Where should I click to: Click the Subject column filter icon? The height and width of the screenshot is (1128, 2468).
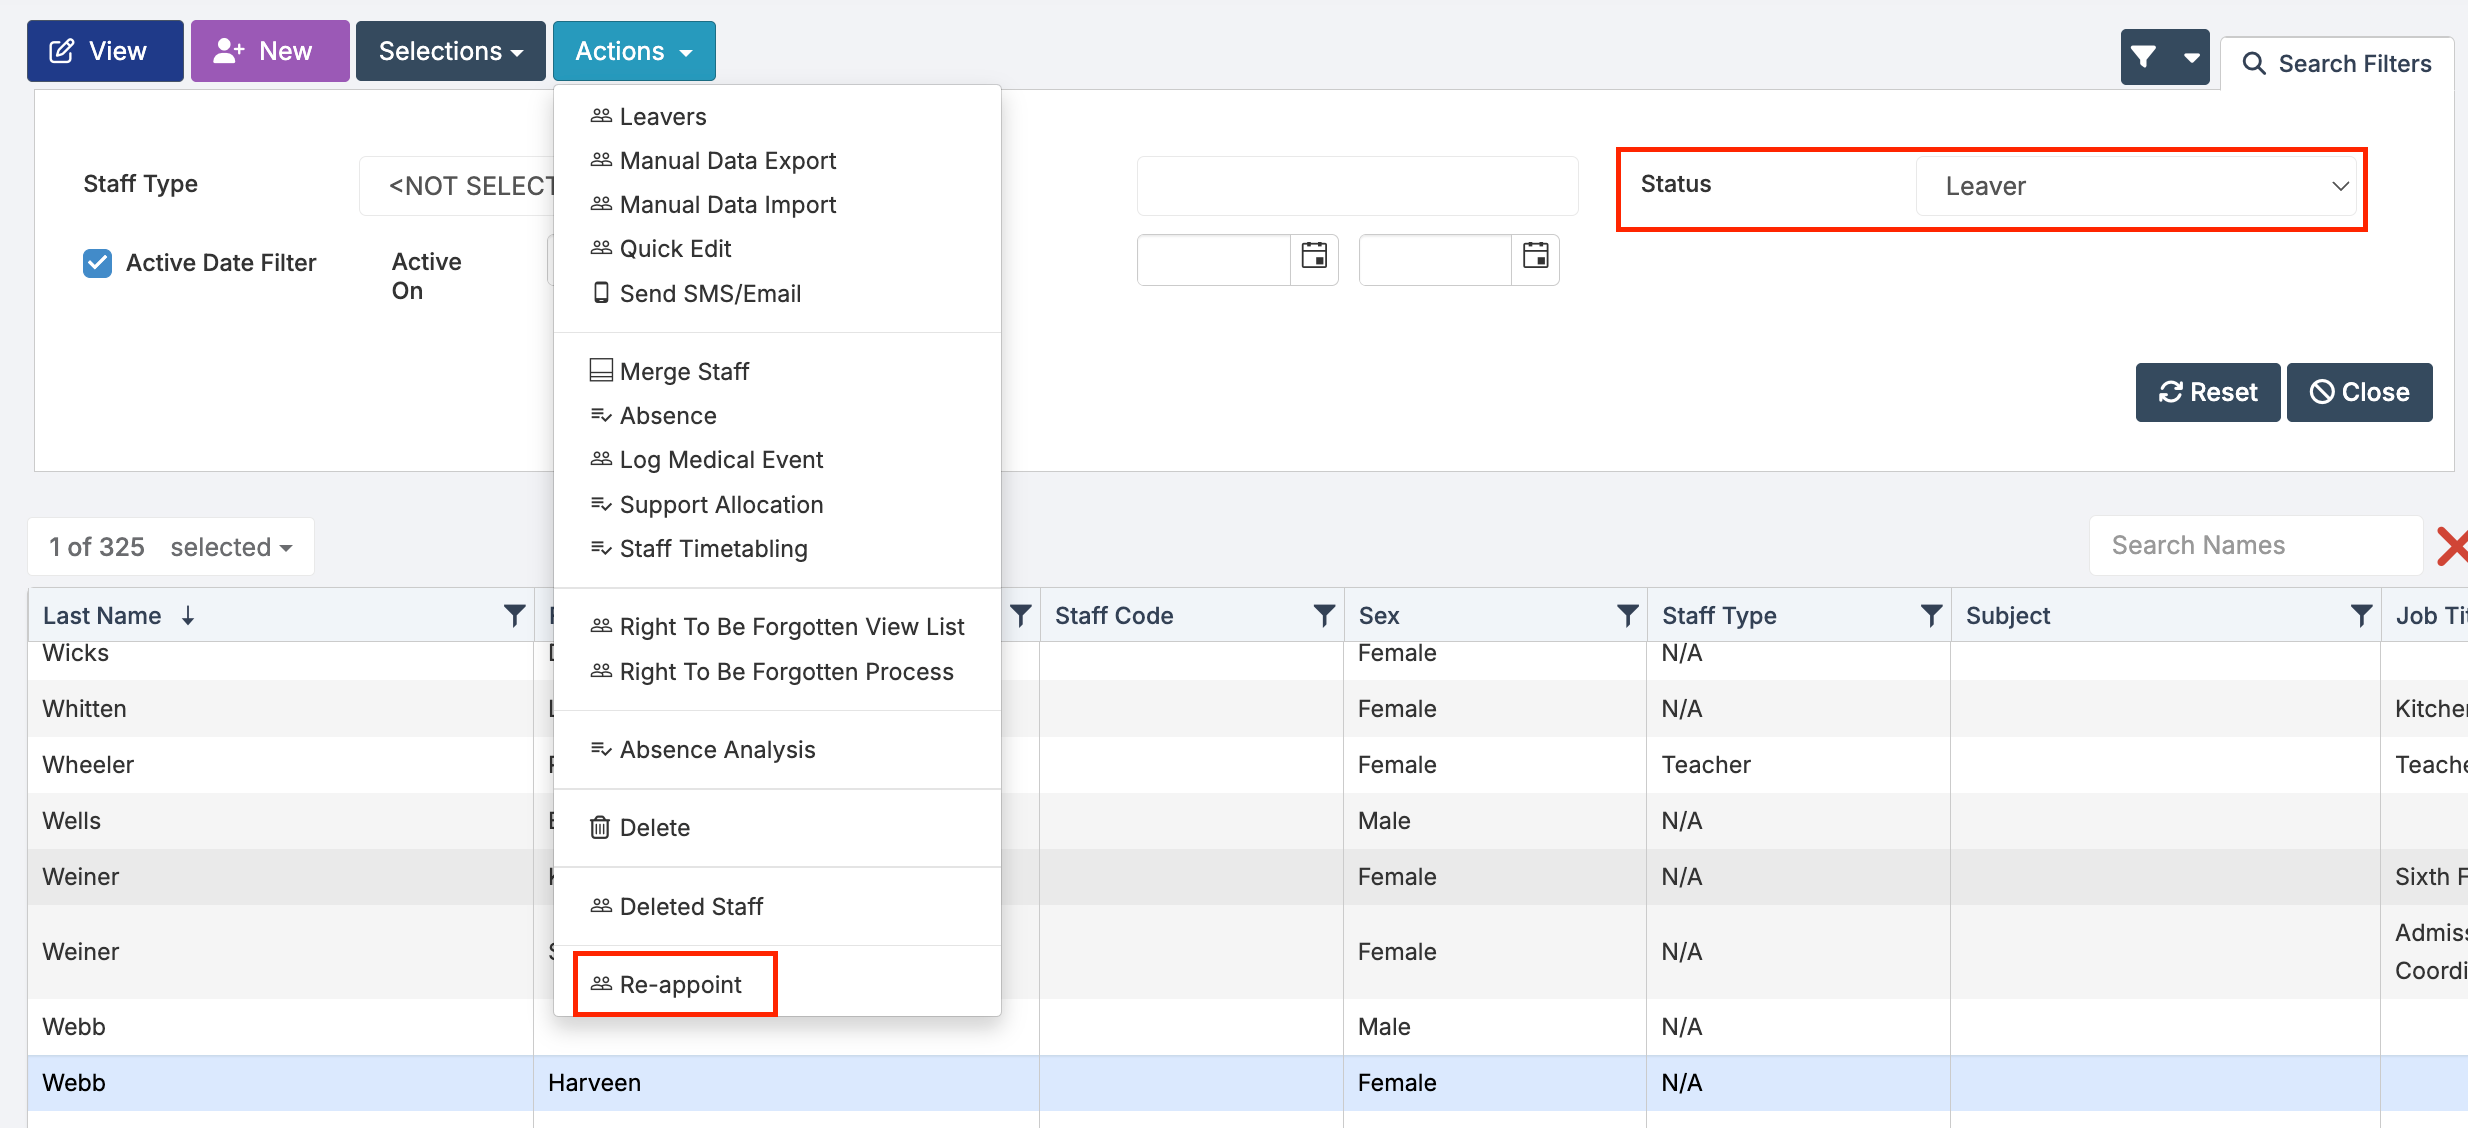[2361, 616]
